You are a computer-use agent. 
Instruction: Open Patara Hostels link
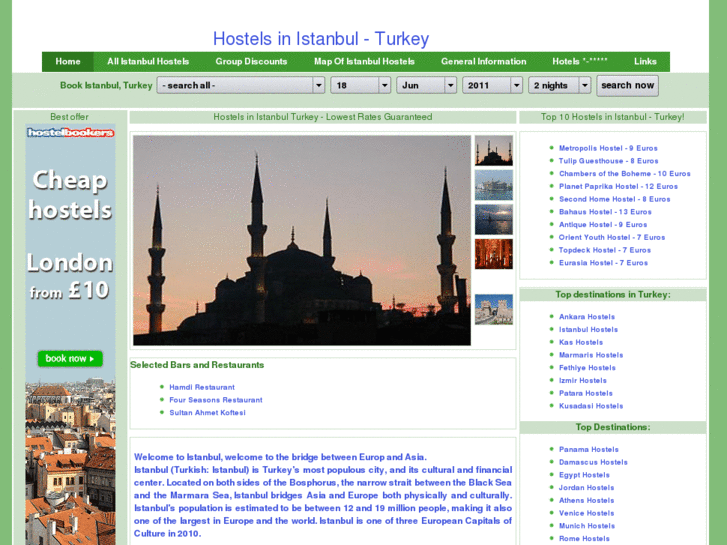point(586,393)
